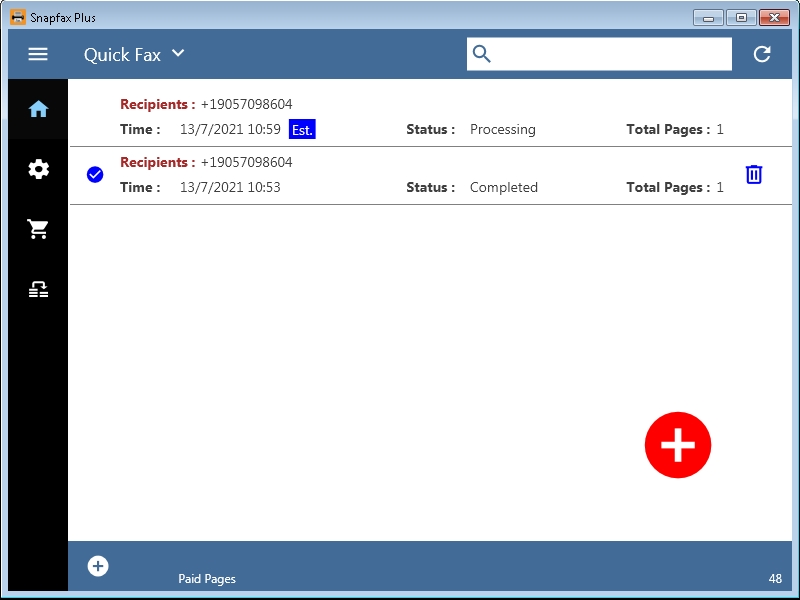
Task: Expand the Quick Fax dropdown arrow
Action: click(x=178, y=53)
